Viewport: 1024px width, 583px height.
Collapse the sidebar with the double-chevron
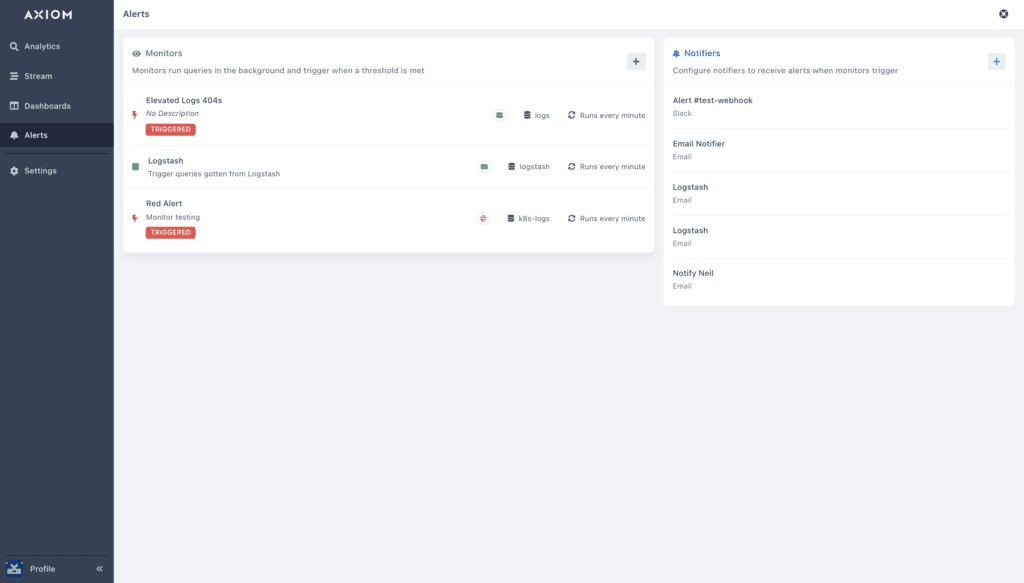(99, 568)
